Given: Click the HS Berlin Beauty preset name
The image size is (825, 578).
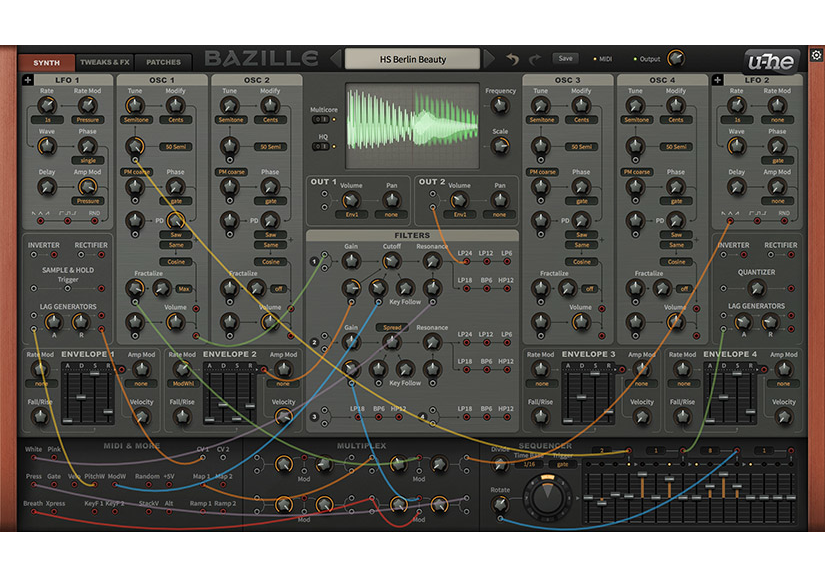Looking at the screenshot, I should point(412,59).
